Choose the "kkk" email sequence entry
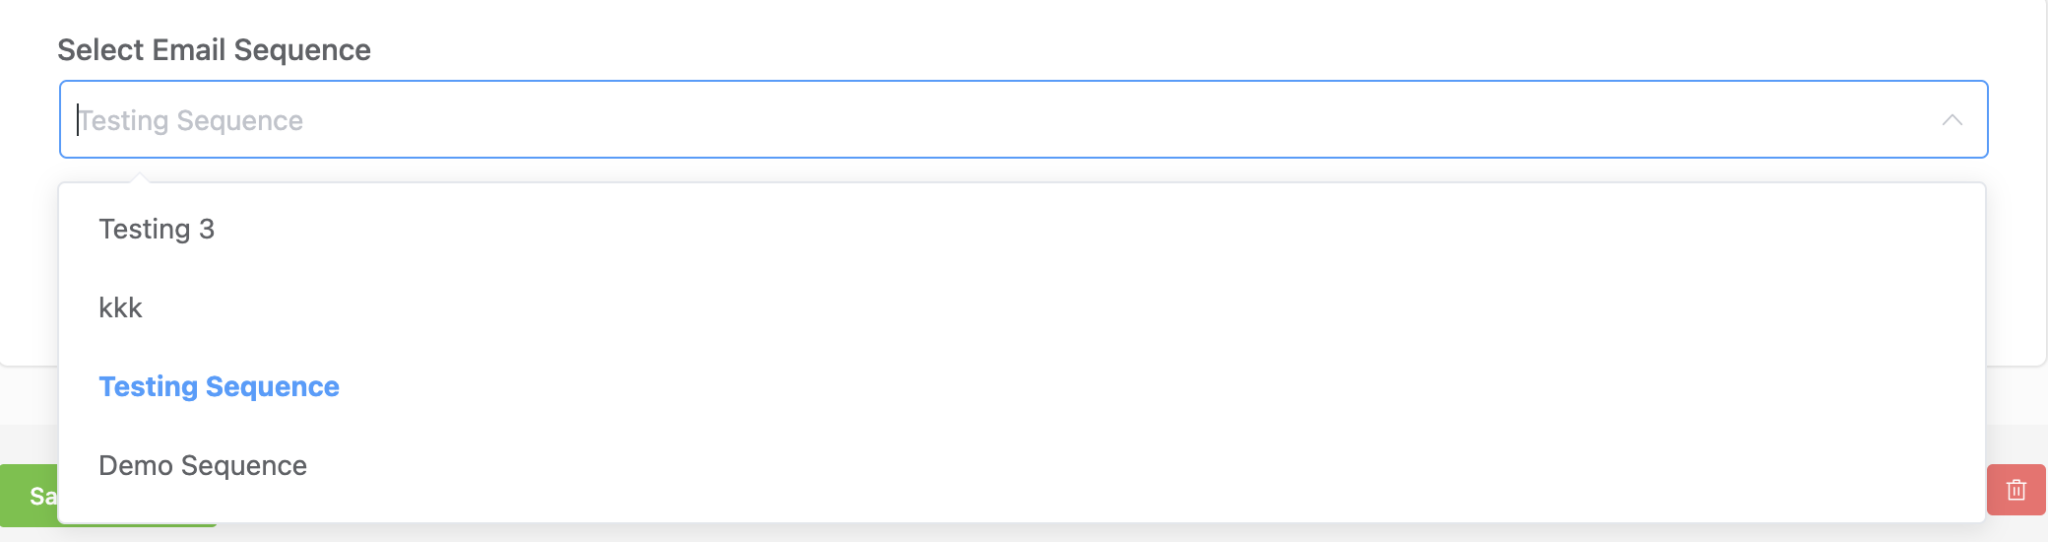Screen dimensions: 2048x542 121,308
